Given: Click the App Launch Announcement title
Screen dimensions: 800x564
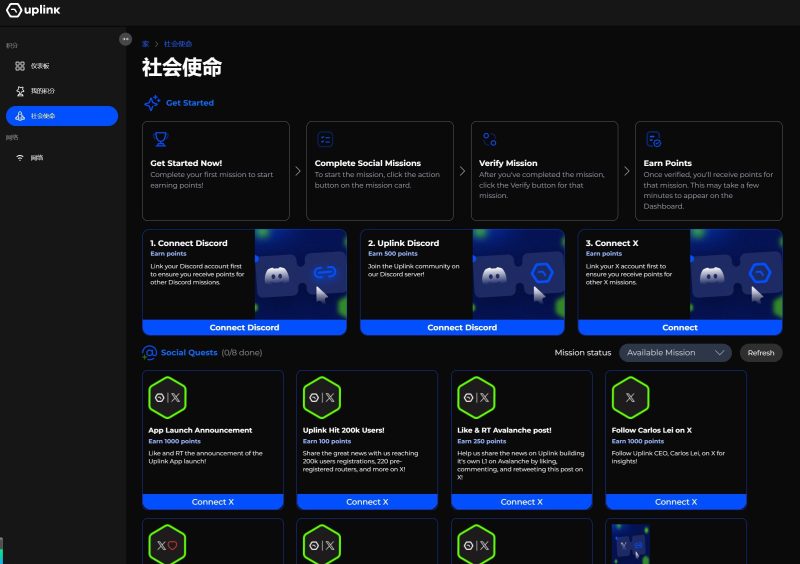Looking at the screenshot, I should tap(200, 430).
